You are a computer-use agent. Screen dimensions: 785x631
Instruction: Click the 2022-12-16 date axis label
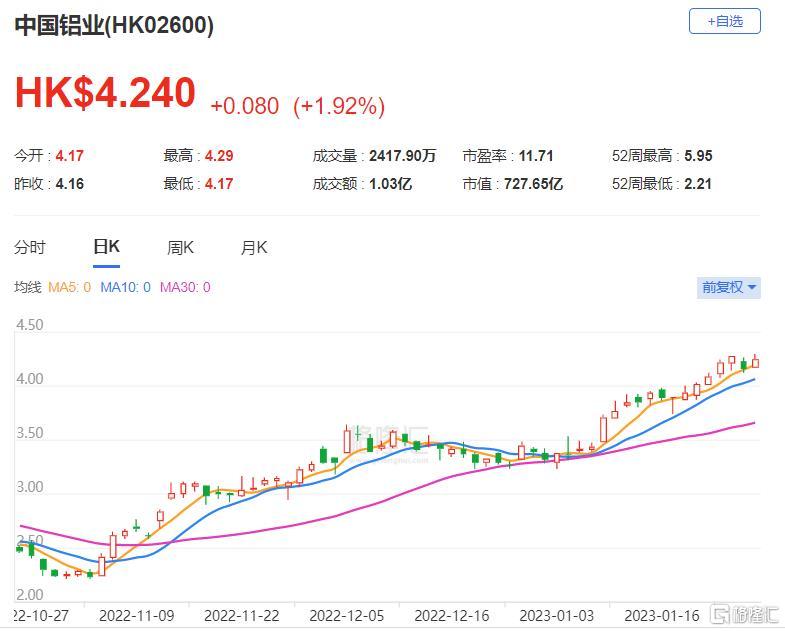452,615
